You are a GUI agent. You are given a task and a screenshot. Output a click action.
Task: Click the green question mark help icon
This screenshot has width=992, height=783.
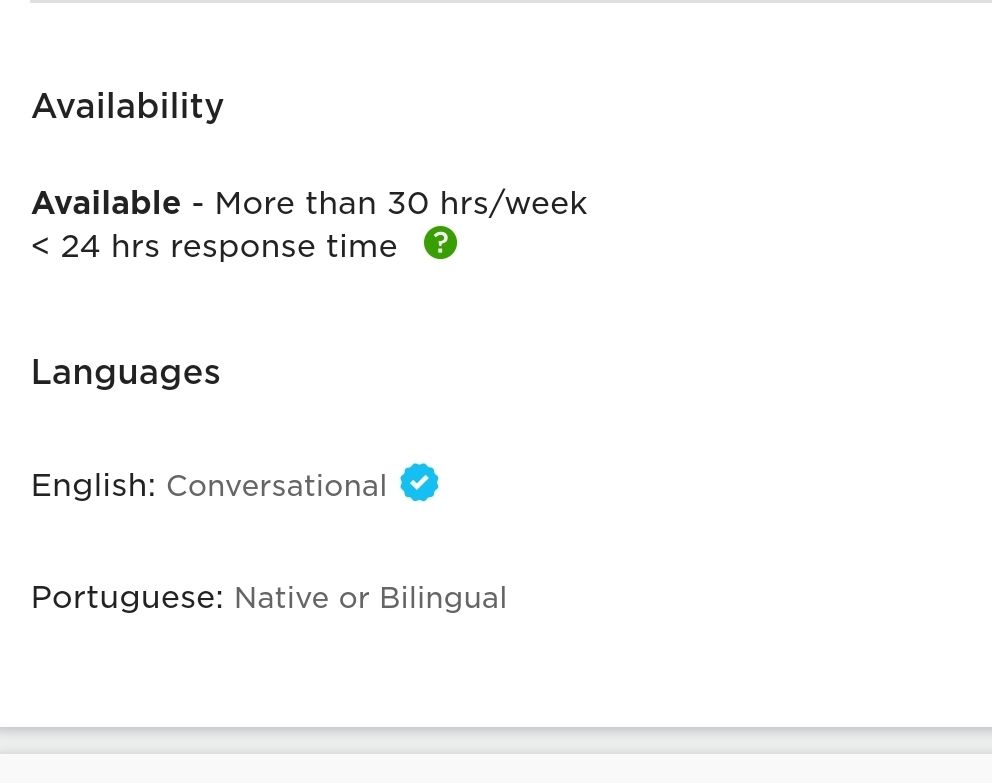click(440, 243)
